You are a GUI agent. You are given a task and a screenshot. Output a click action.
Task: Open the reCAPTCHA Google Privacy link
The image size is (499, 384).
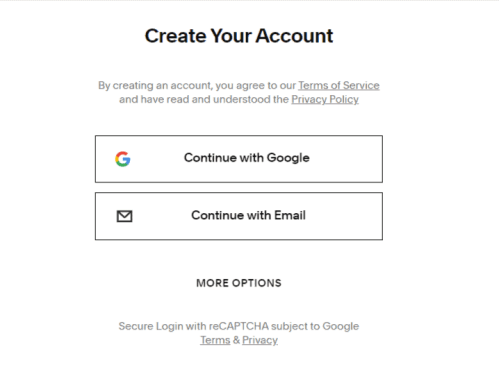(260, 340)
